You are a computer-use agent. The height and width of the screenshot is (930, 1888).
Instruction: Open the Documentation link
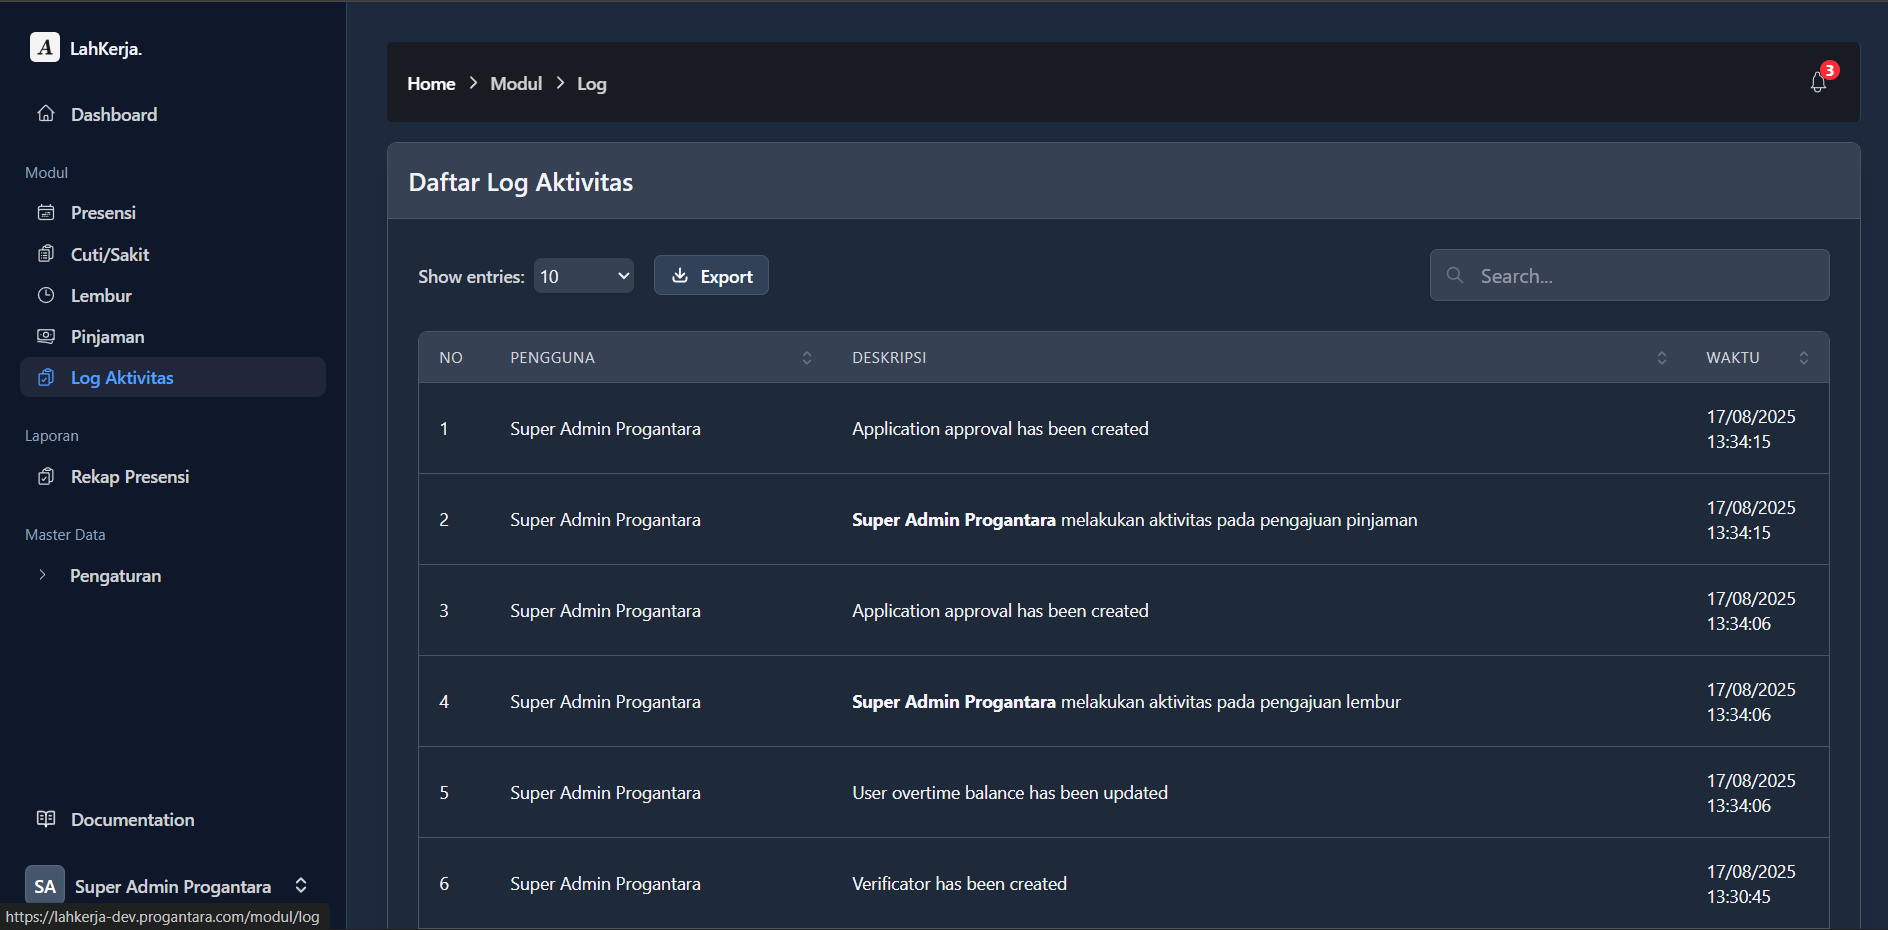[132, 819]
